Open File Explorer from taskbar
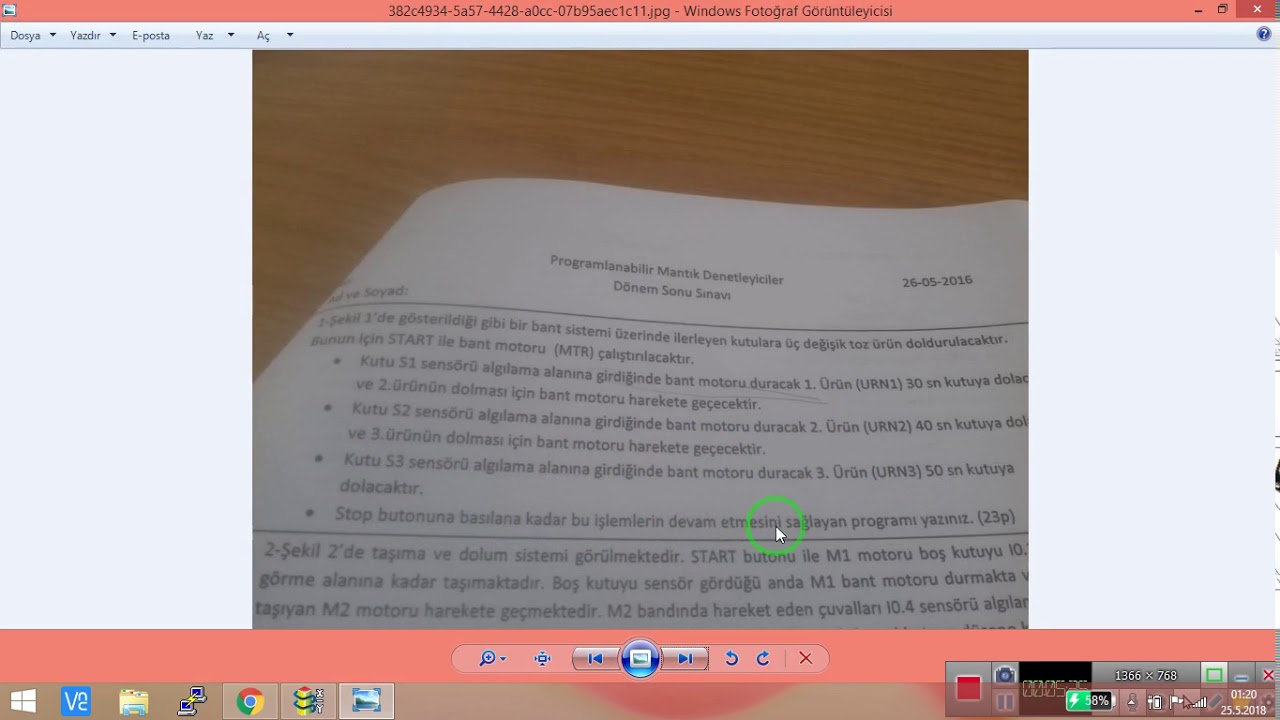The height and width of the screenshot is (720, 1280). pos(133,701)
